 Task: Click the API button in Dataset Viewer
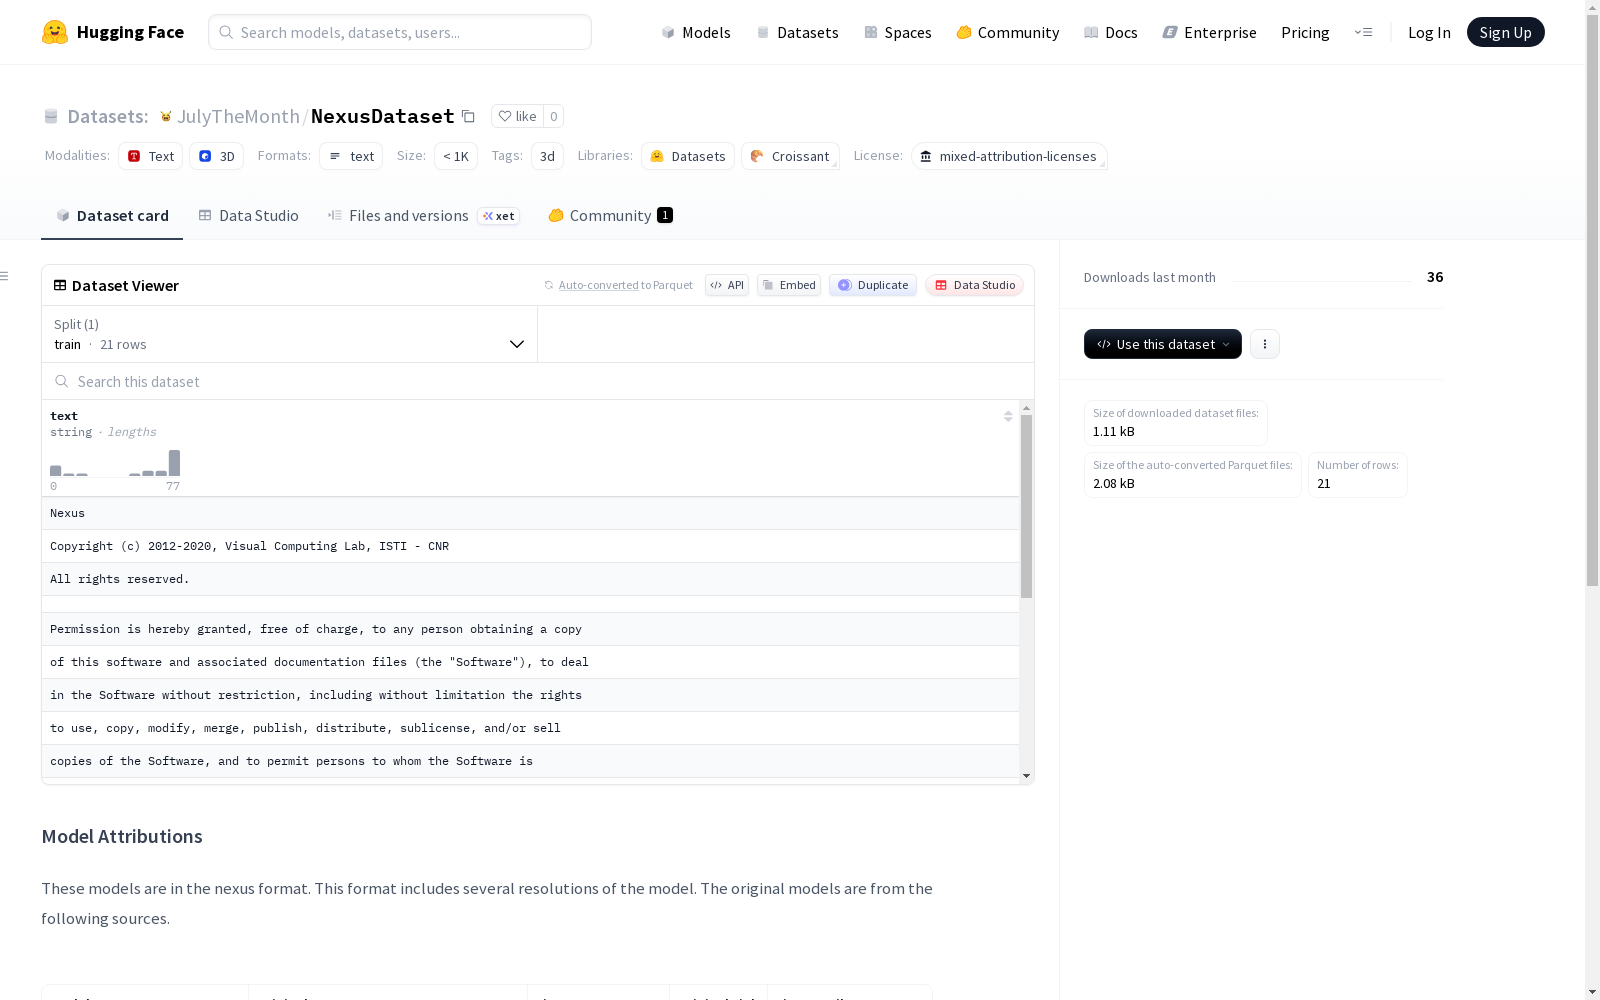[x=727, y=285]
